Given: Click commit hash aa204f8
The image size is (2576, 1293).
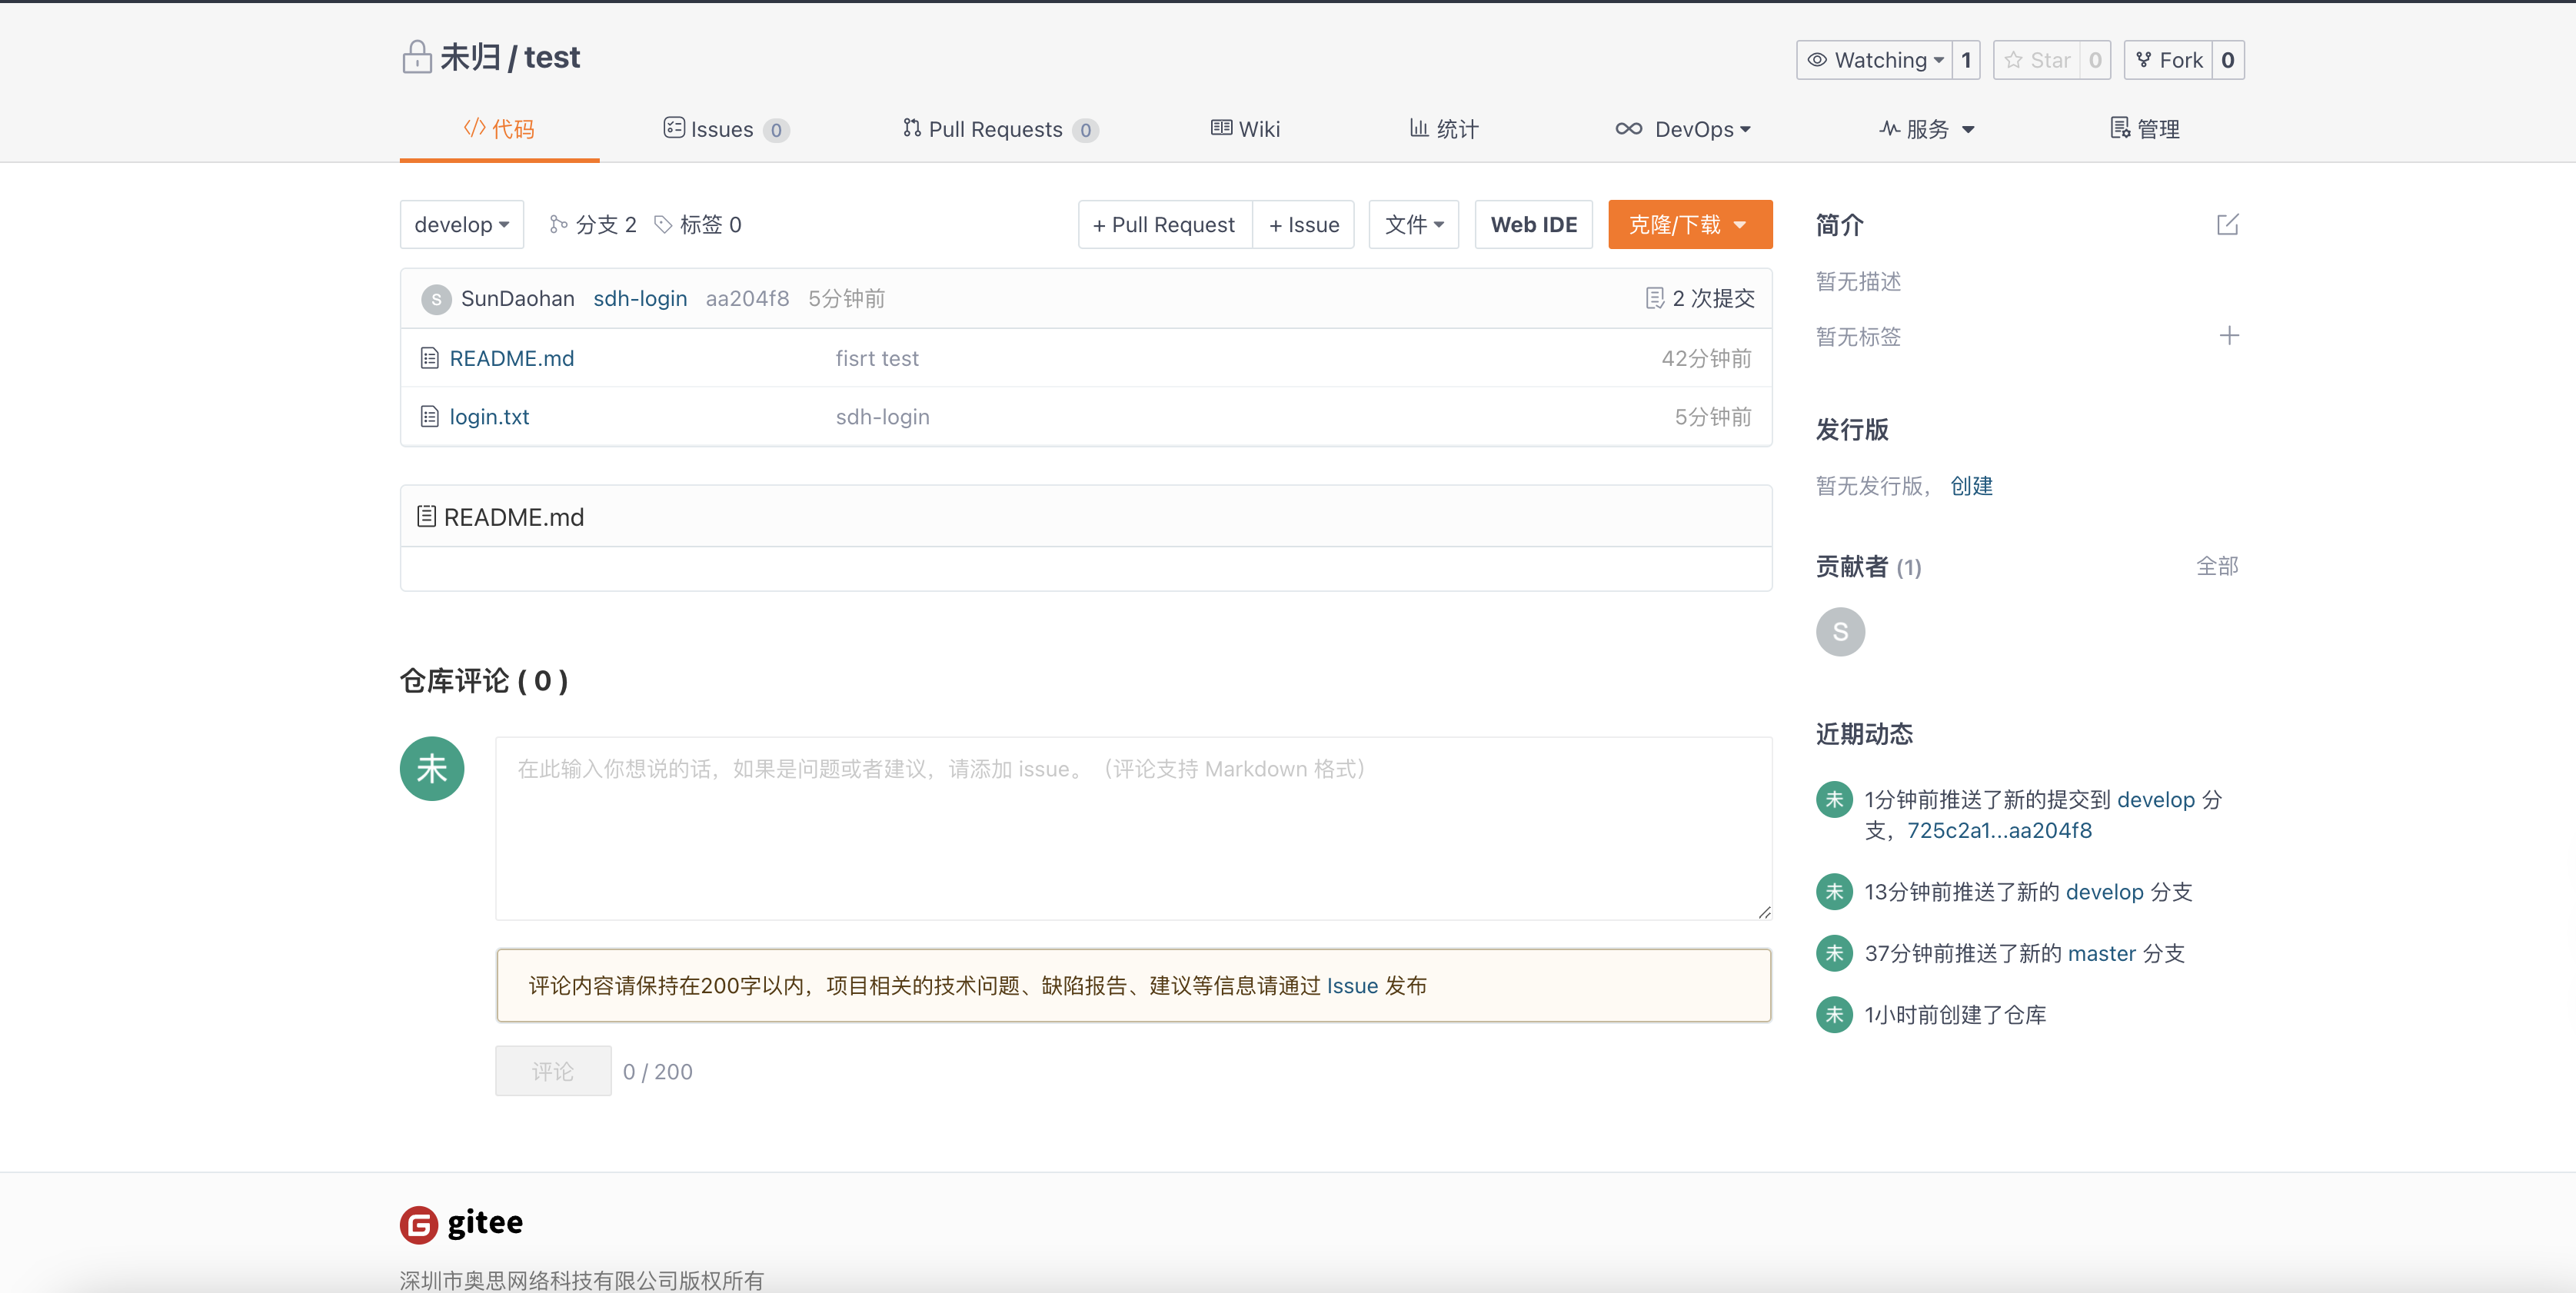Looking at the screenshot, I should [x=747, y=299].
